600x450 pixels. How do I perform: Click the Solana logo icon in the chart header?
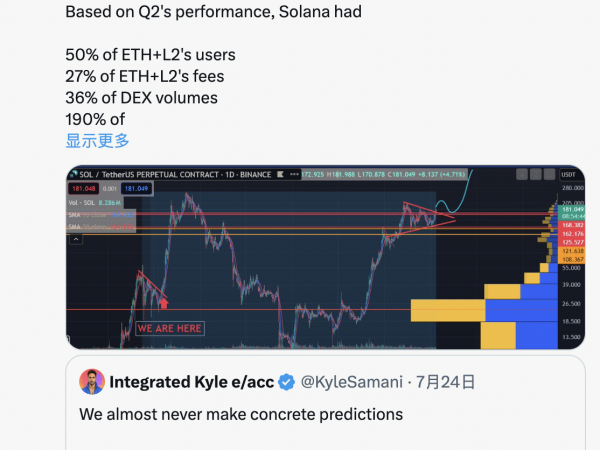74,174
